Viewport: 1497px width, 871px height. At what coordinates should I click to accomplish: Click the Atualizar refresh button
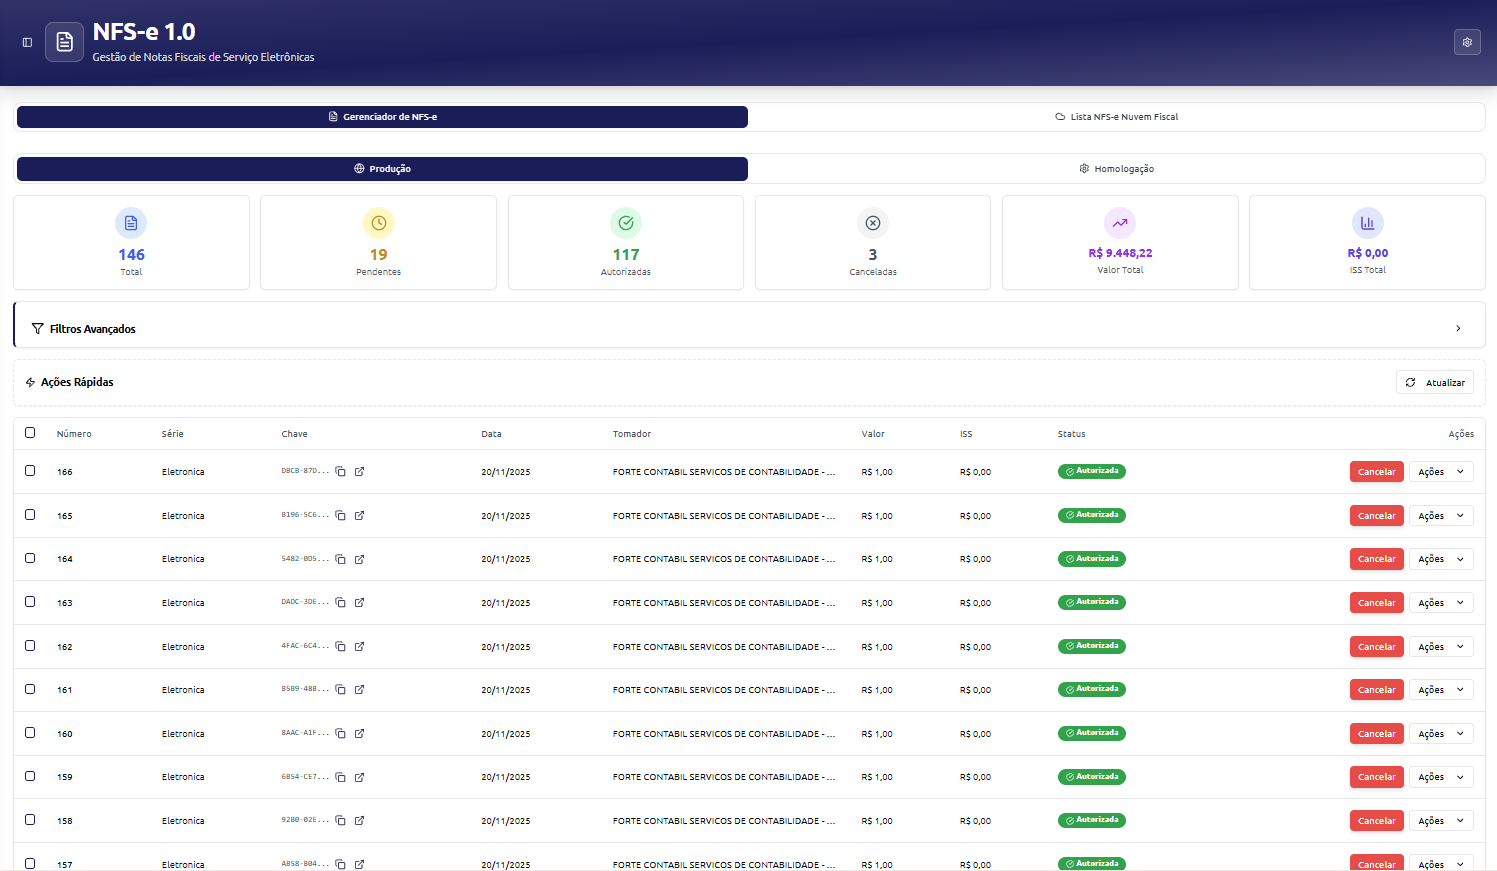(x=1435, y=382)
